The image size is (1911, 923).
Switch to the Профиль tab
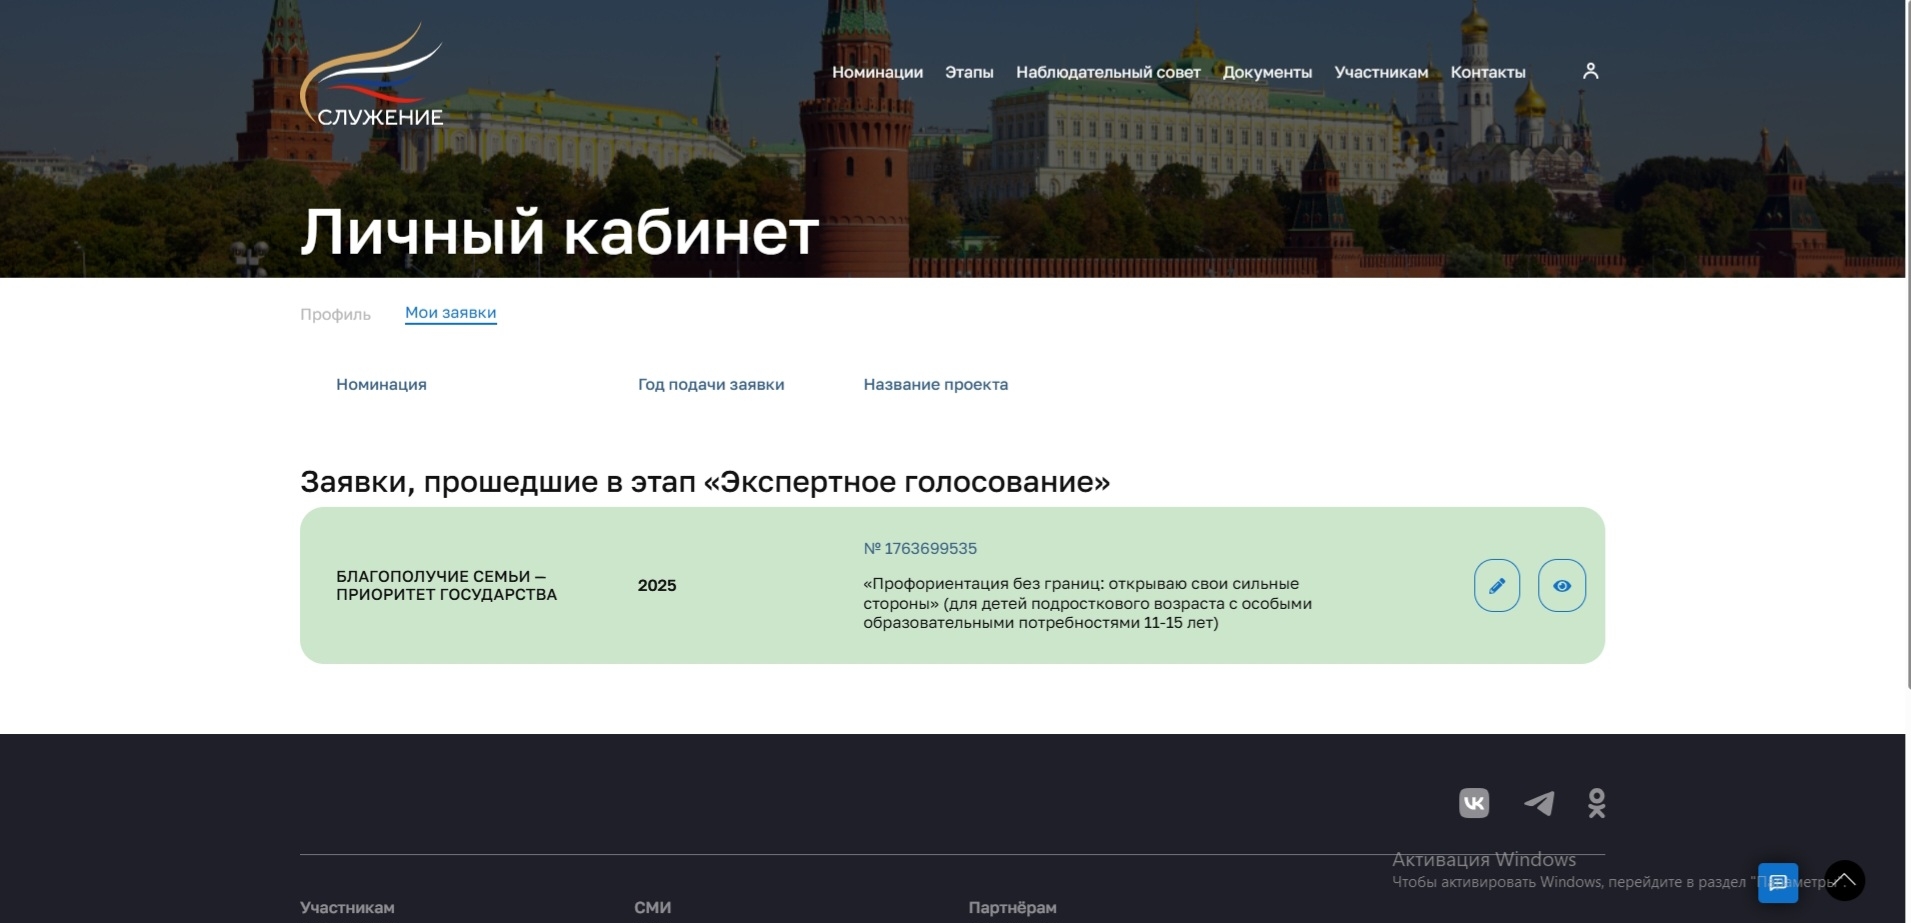(x=335, y=314)
